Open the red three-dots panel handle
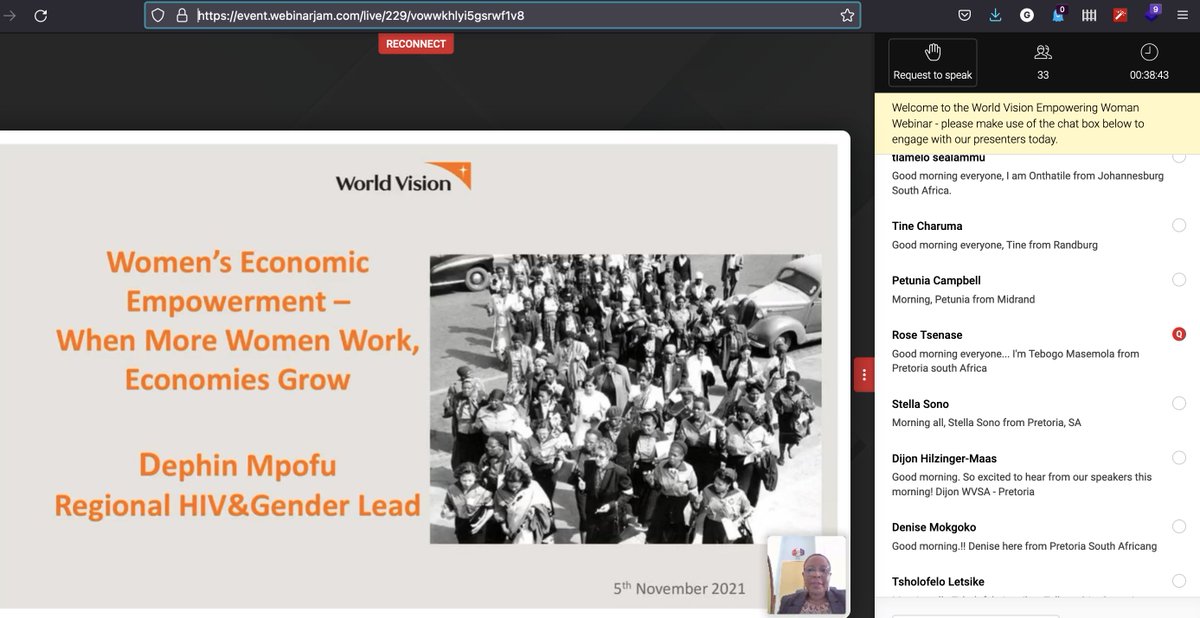This screenshot has height=618, width=1200. click(865, 374)
